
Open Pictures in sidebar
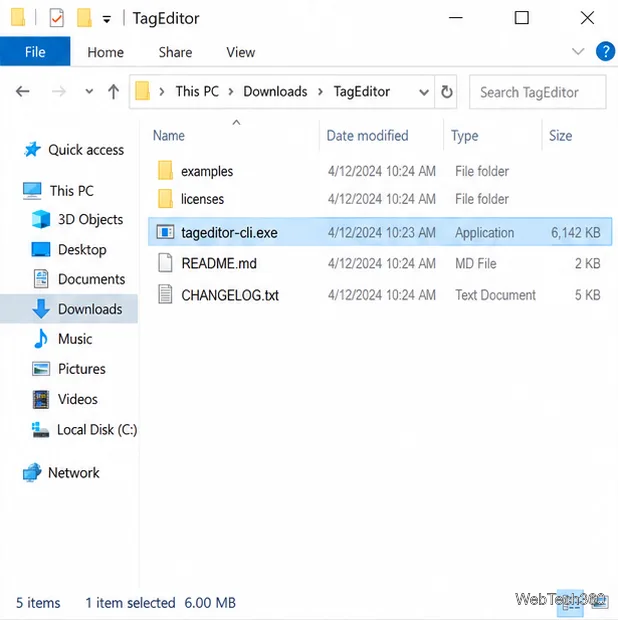[82, 369]
